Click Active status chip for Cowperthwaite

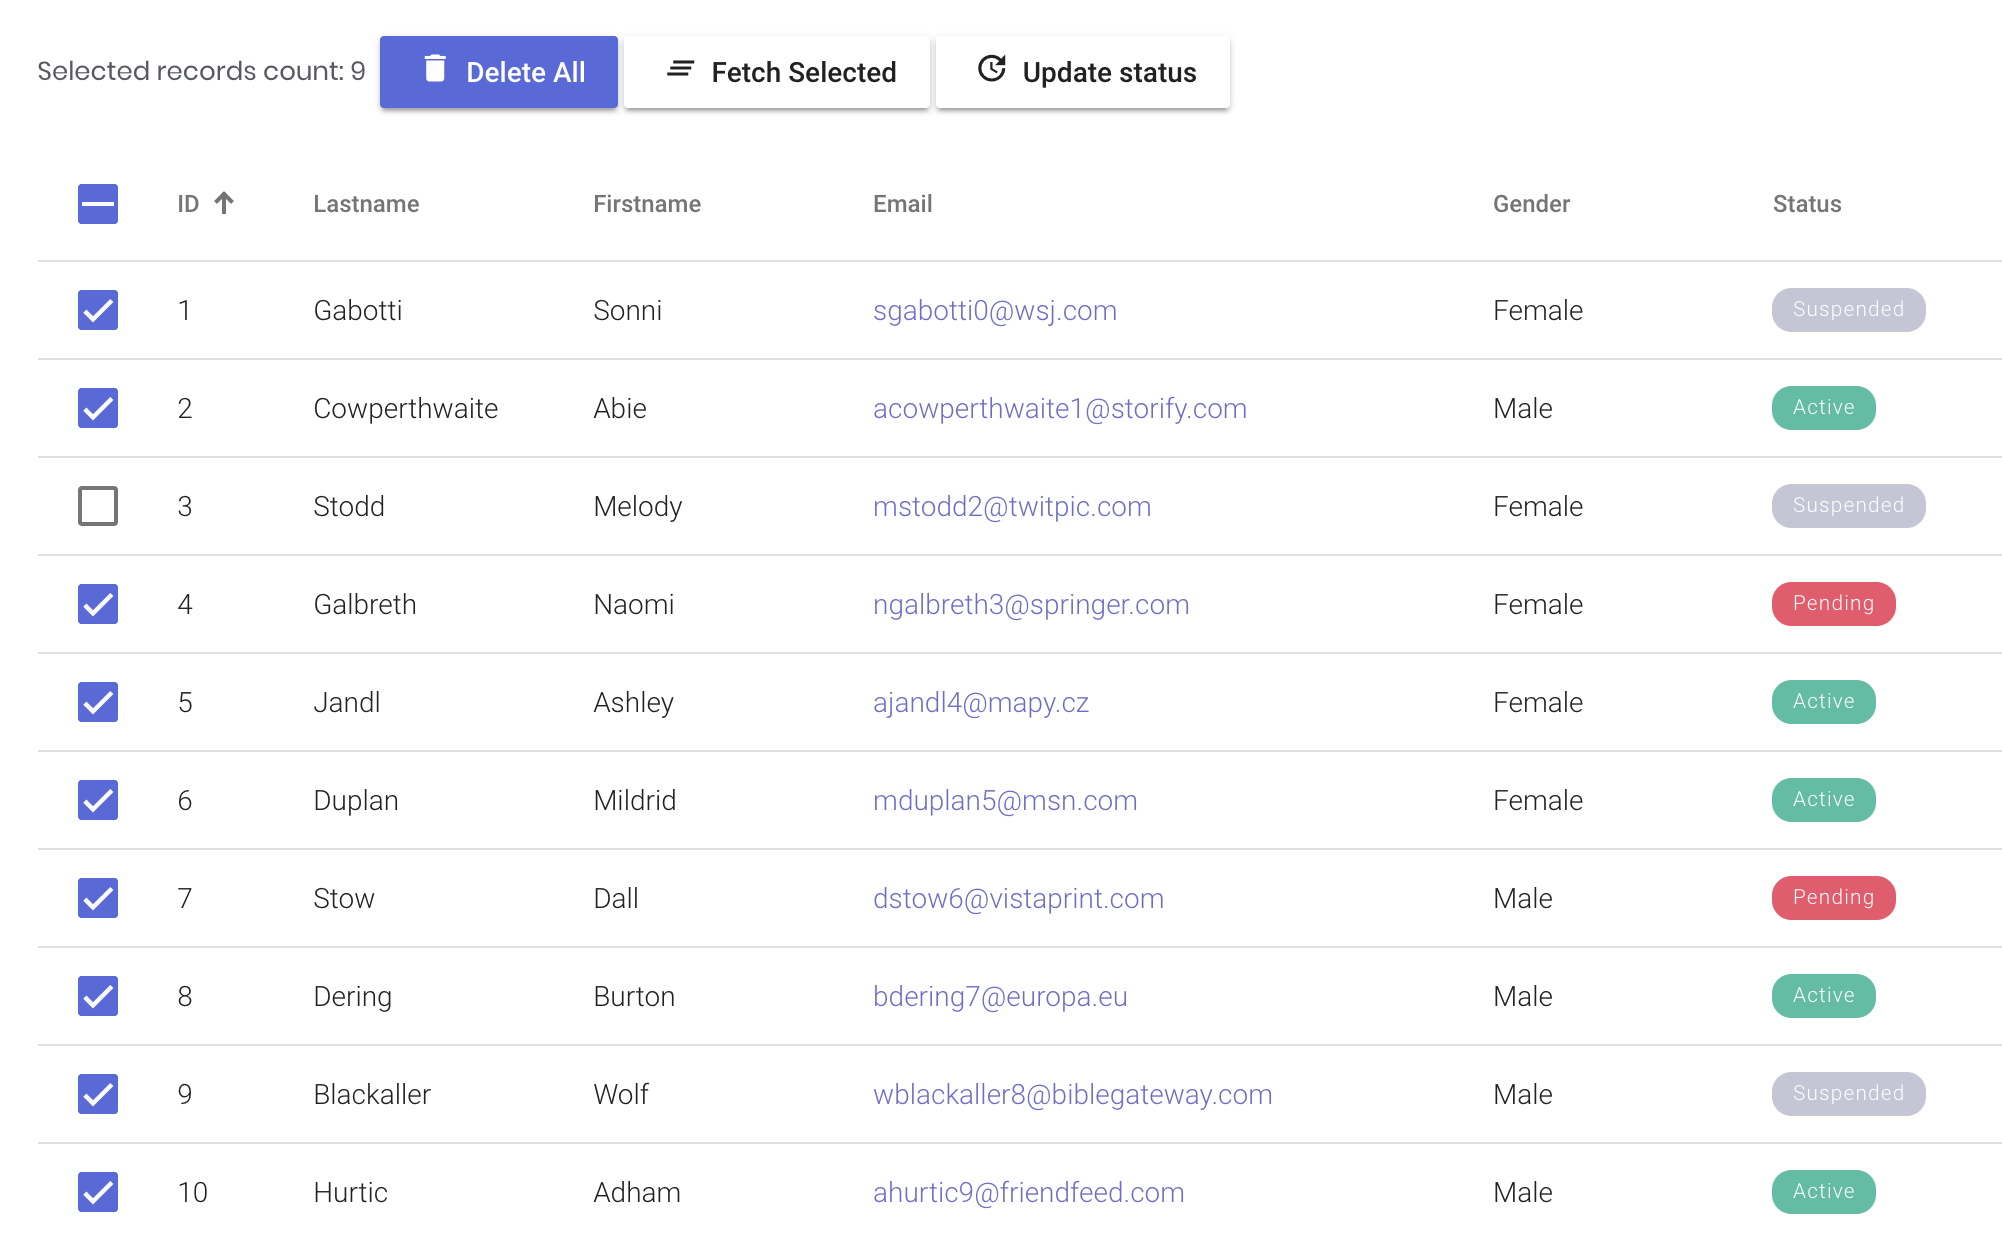point(1823,408)
